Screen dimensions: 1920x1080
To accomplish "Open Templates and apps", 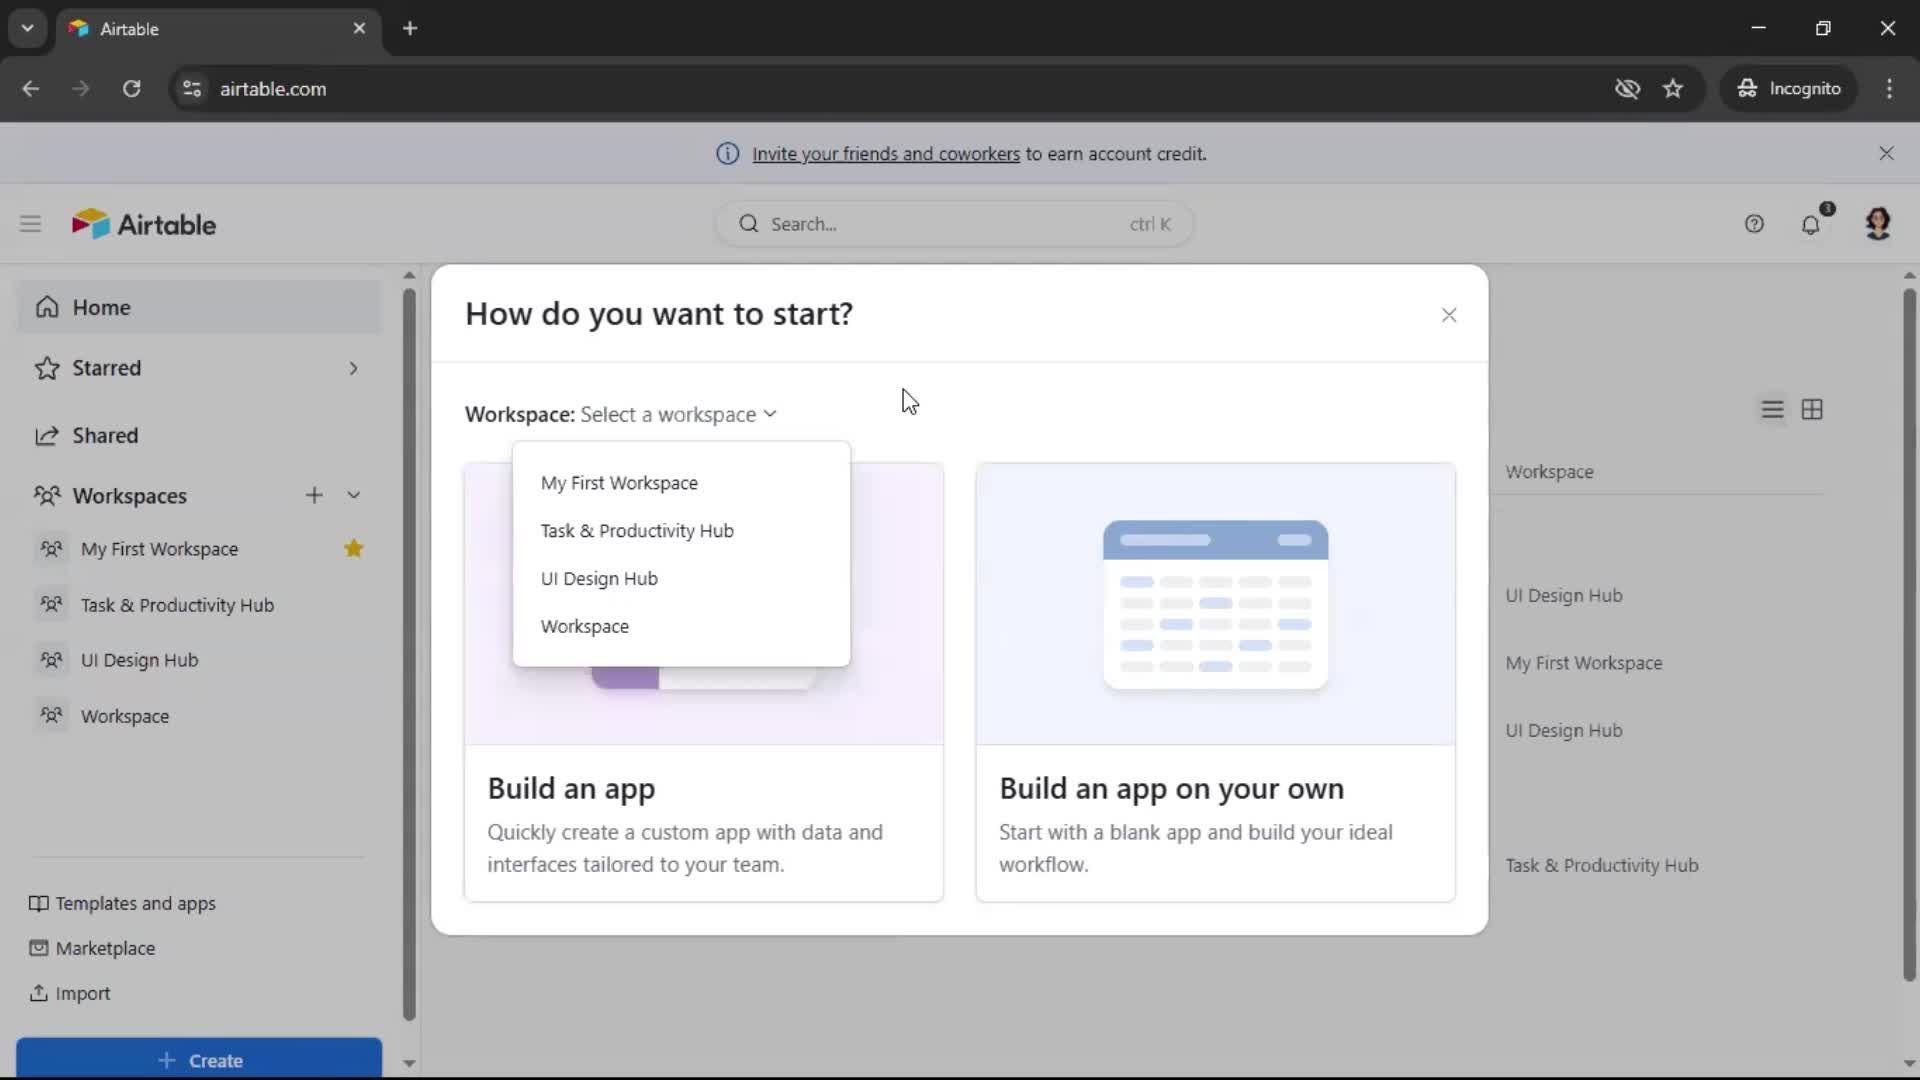I will pos(122,903).
